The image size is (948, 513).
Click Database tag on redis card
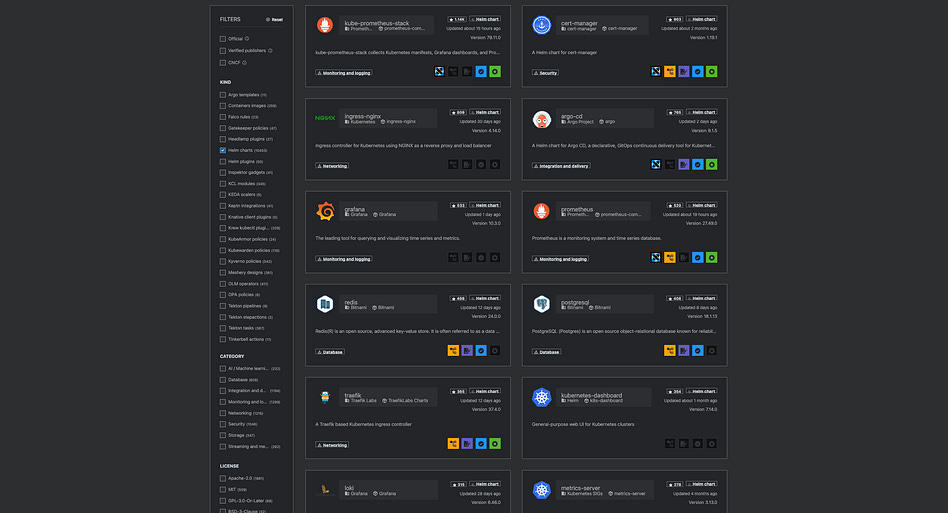pyautogui.click(x=330, y=352)
